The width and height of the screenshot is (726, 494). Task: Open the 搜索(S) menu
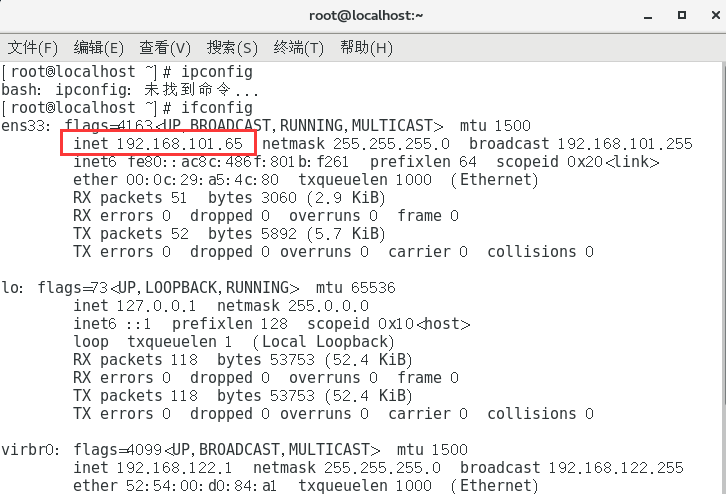[x=232, y=48]
